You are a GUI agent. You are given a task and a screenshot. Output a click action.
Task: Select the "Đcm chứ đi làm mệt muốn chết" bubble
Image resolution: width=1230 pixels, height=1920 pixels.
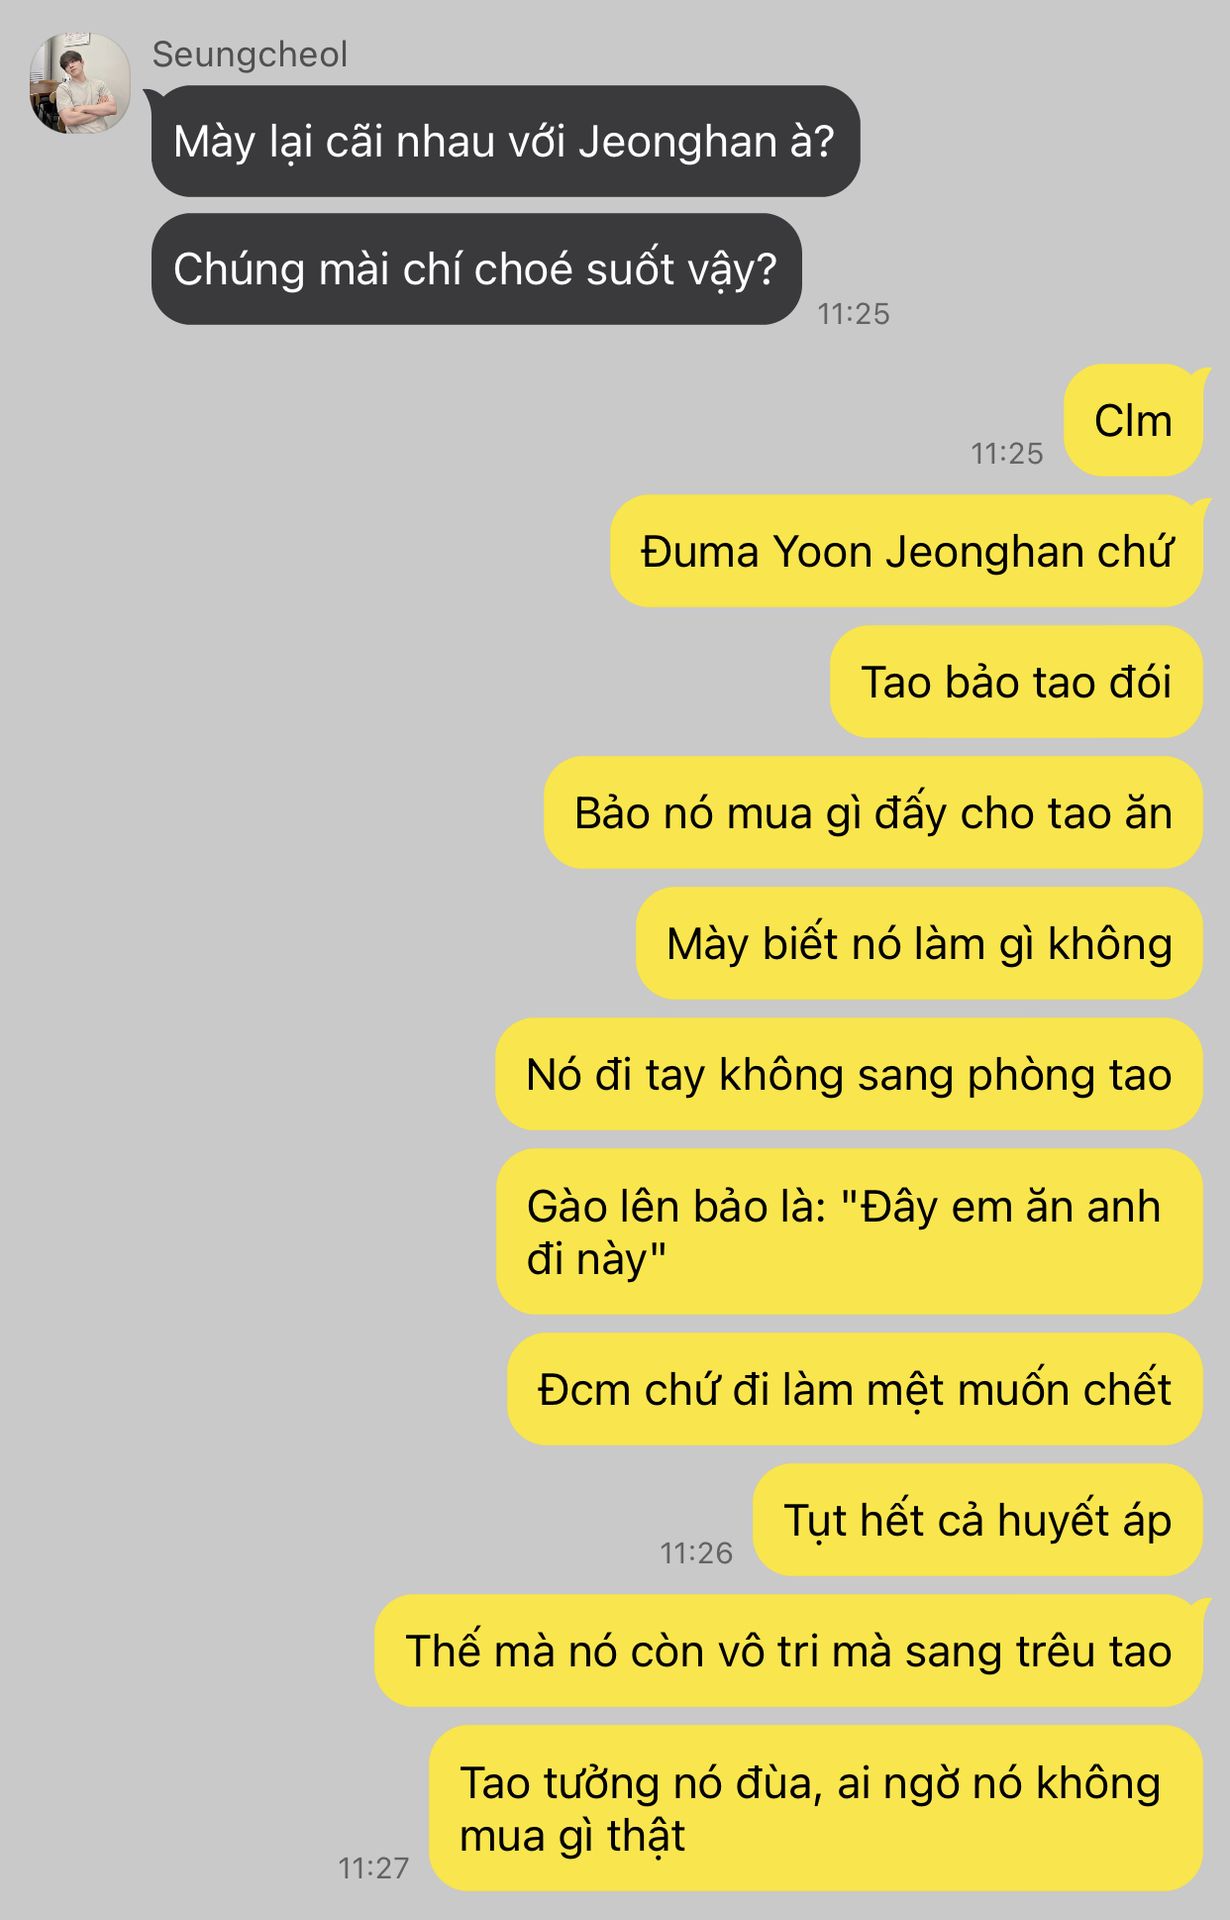(x=854, y=1389)
